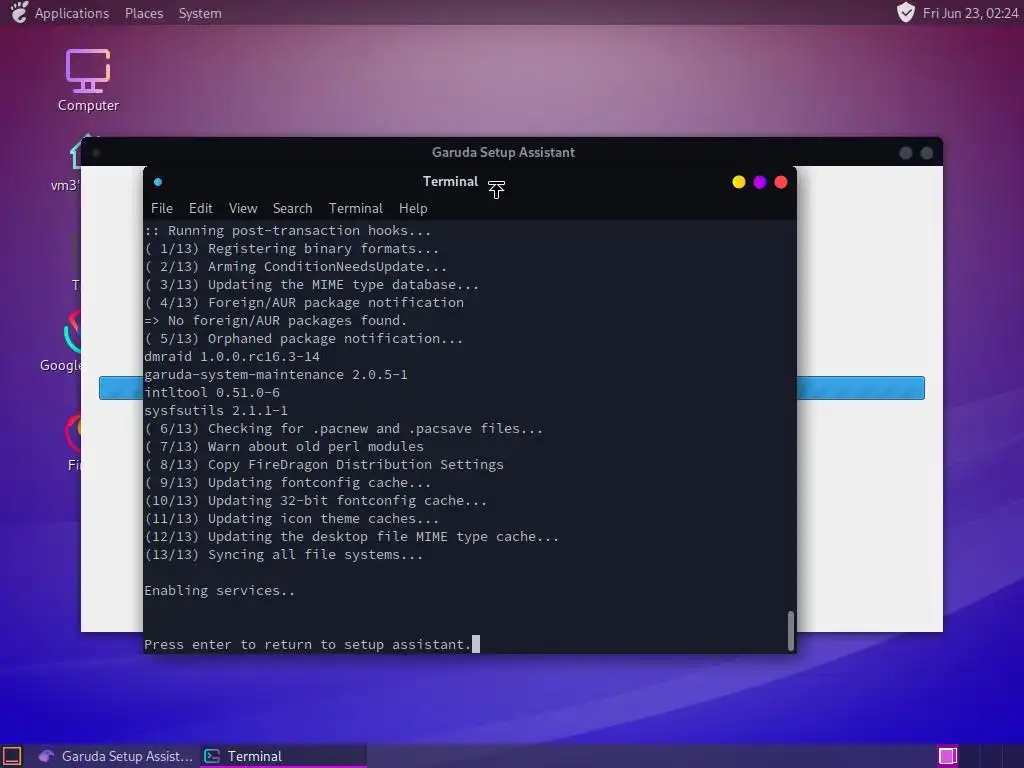
Task: Click '( 7/13) Warn about old perl modules' line
Action: pyautogui.click(x=283, y=447)
